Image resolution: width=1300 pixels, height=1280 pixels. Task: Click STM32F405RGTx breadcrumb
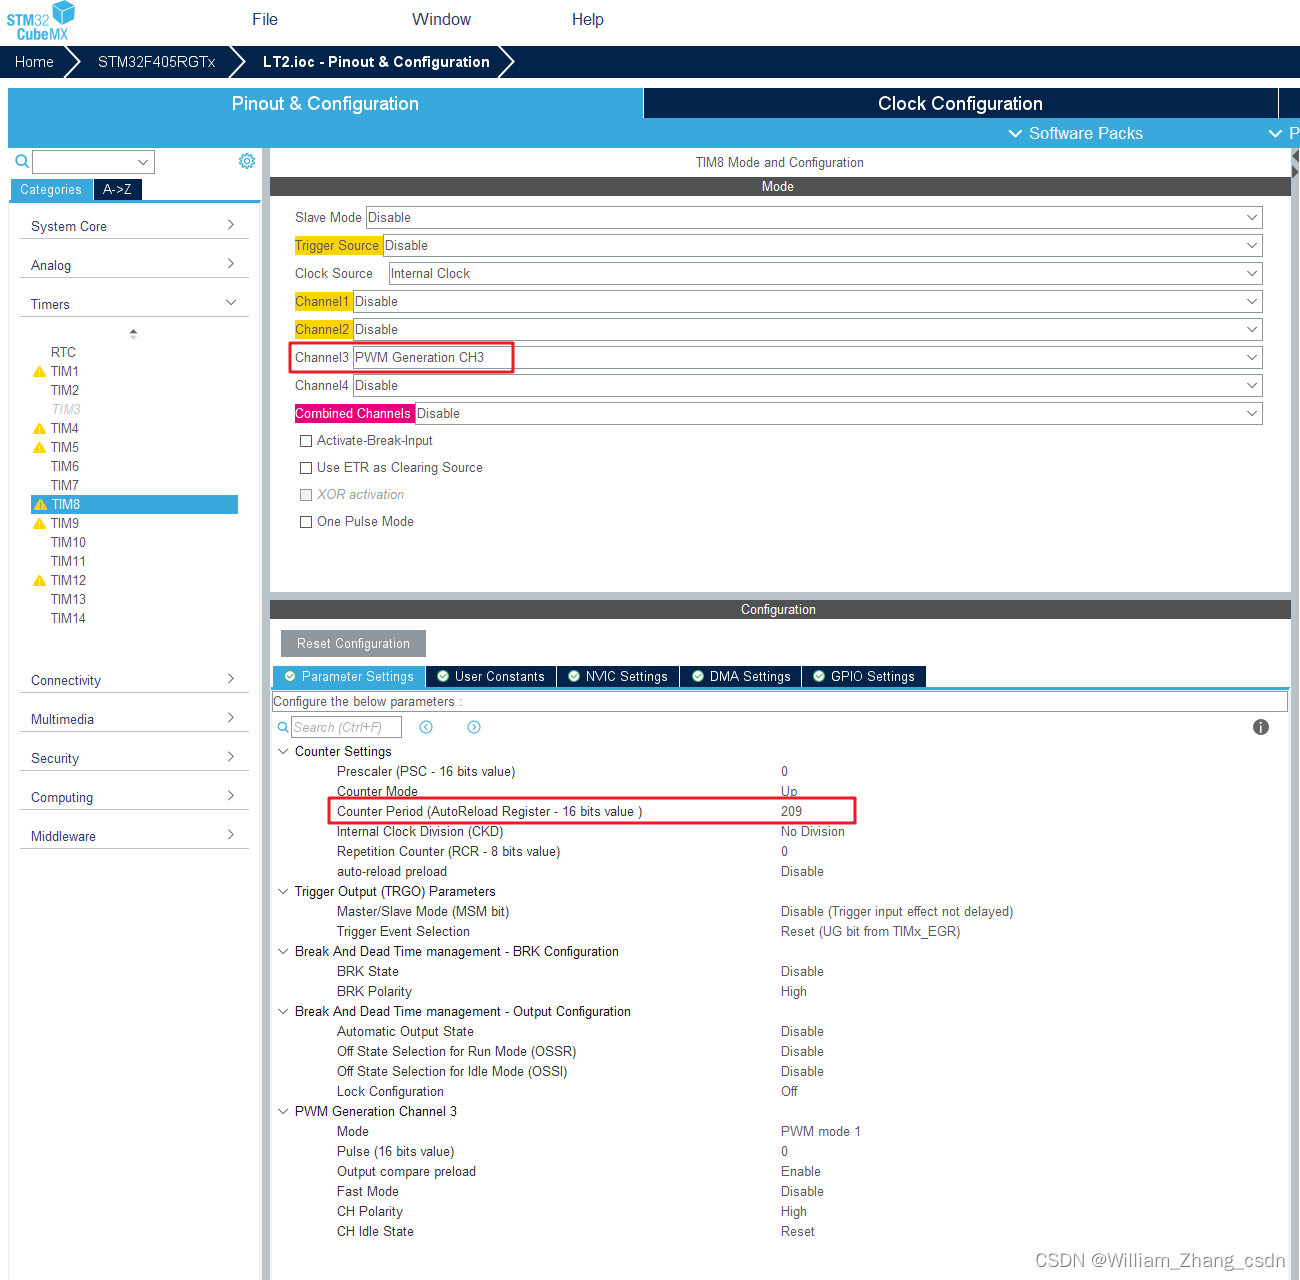(x=157, y=62)
